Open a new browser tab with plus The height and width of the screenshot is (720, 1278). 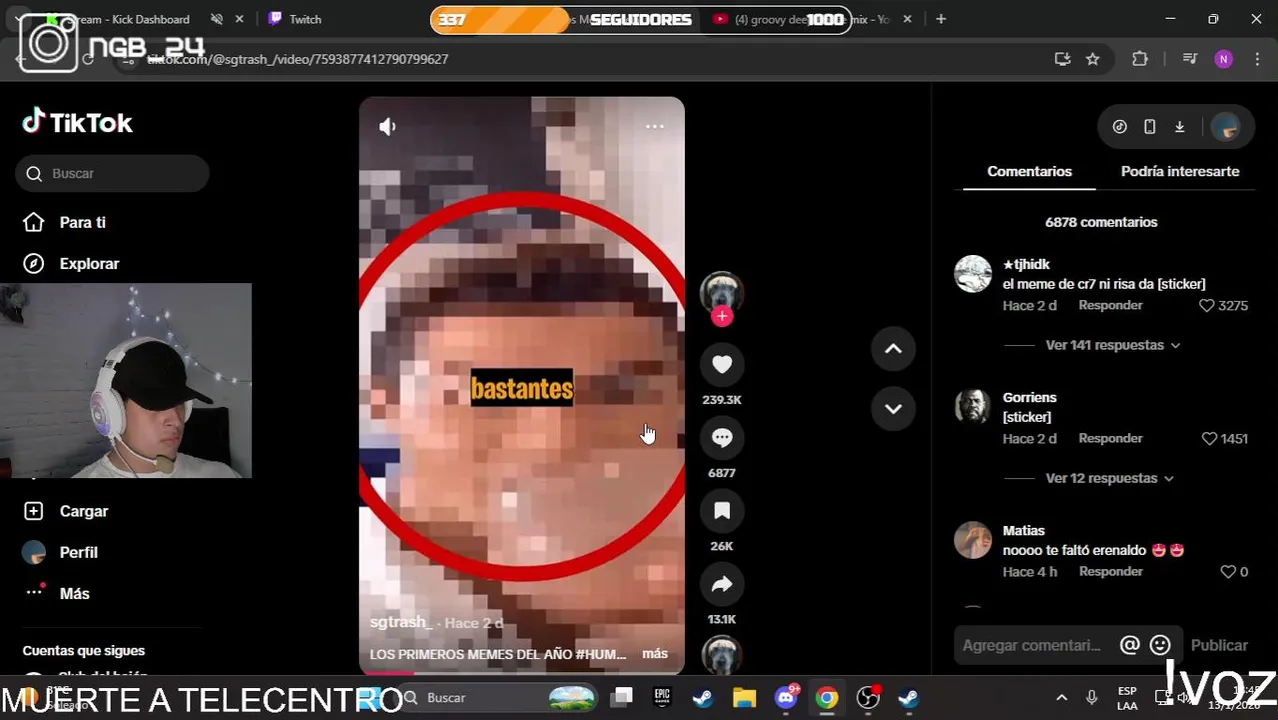pos(941,19)
